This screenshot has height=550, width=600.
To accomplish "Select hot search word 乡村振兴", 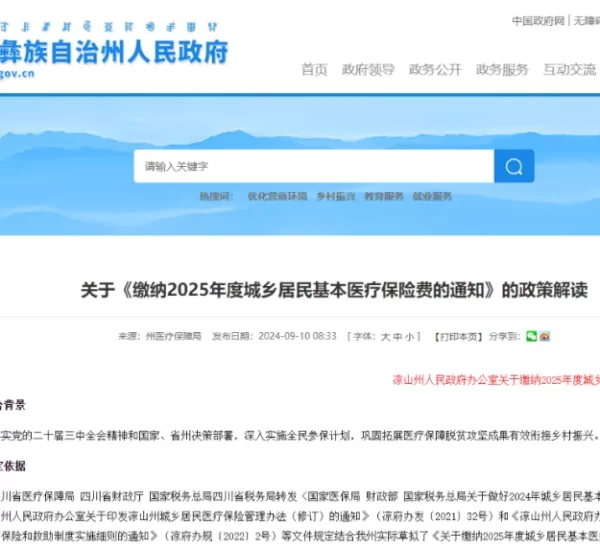I will [x=336, y=196].
